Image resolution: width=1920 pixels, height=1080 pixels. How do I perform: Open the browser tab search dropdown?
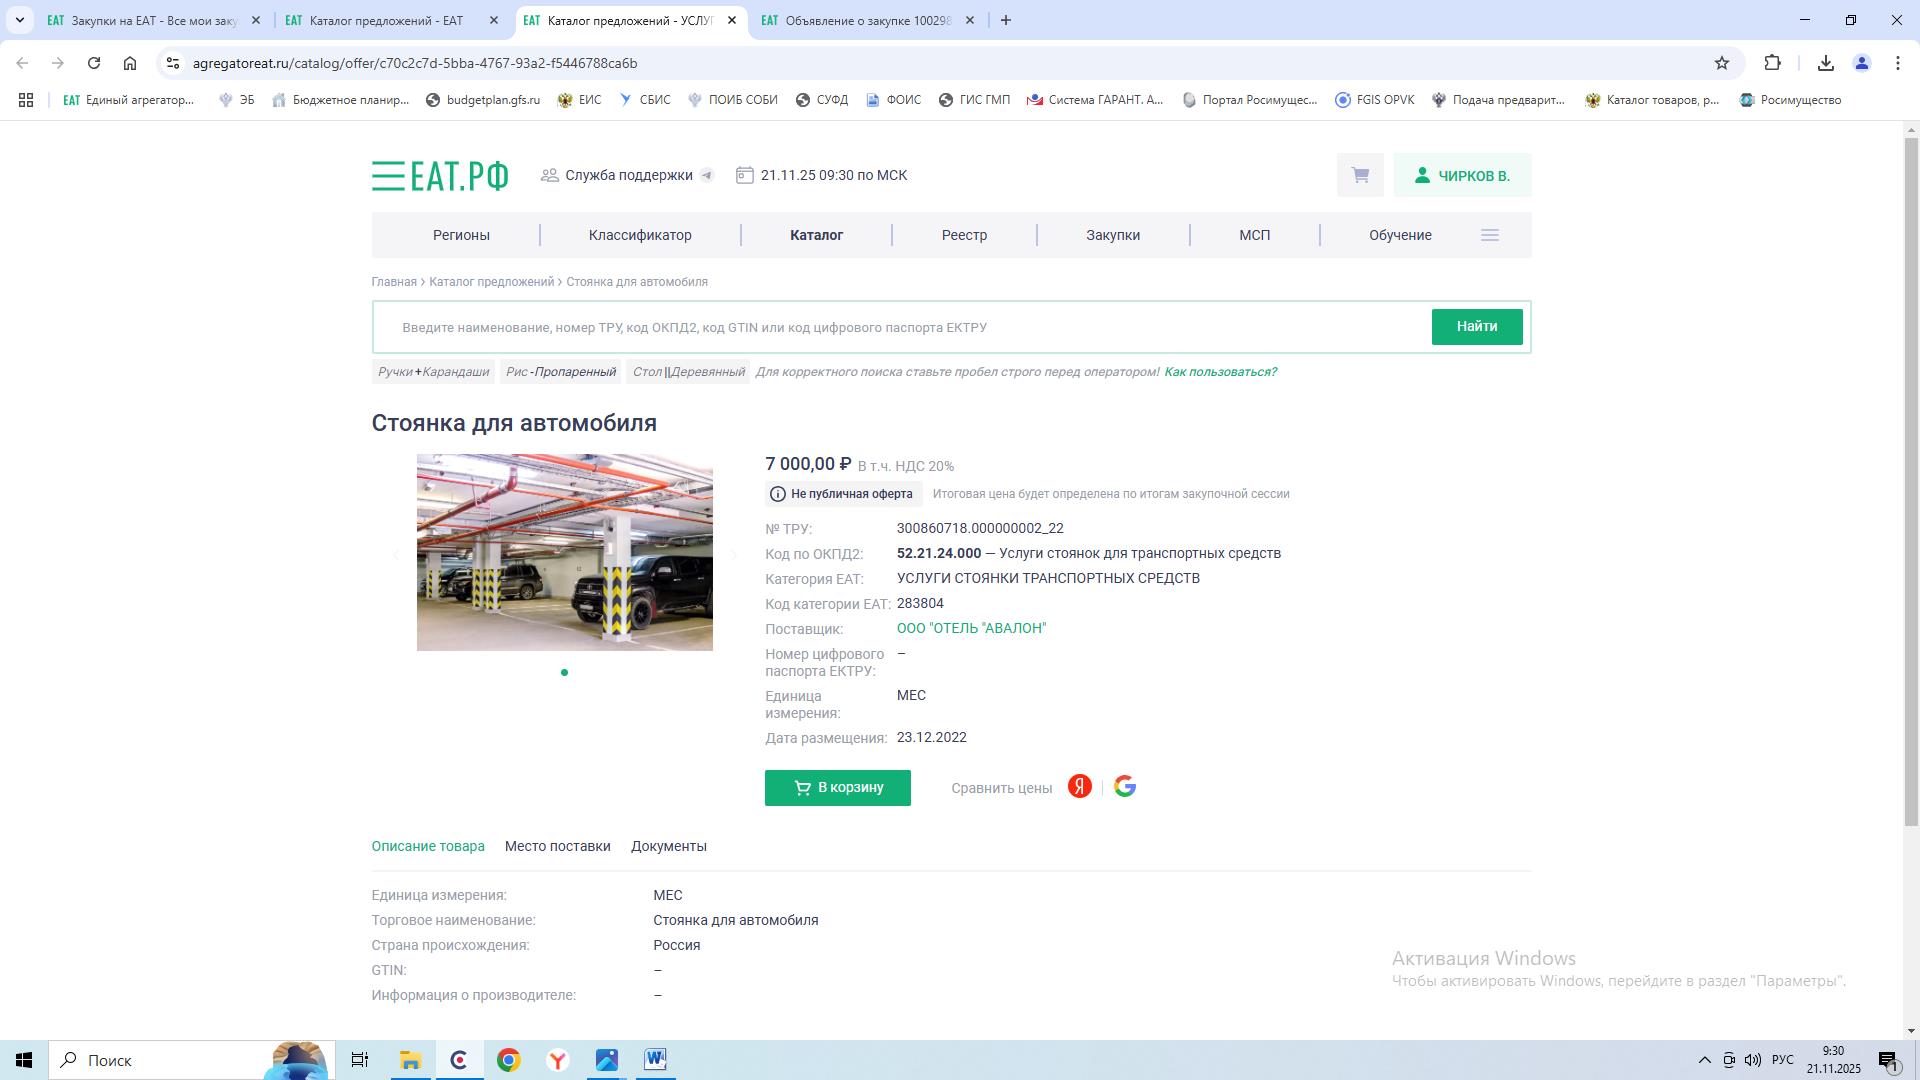click(x=20, y=20)
